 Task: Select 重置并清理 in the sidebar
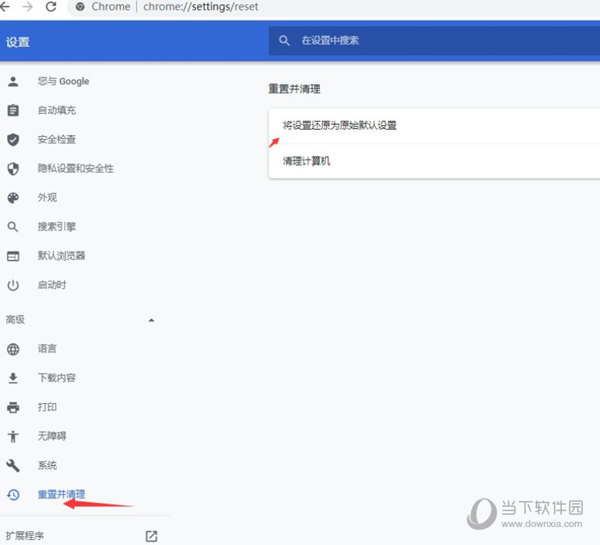[61, 494]
